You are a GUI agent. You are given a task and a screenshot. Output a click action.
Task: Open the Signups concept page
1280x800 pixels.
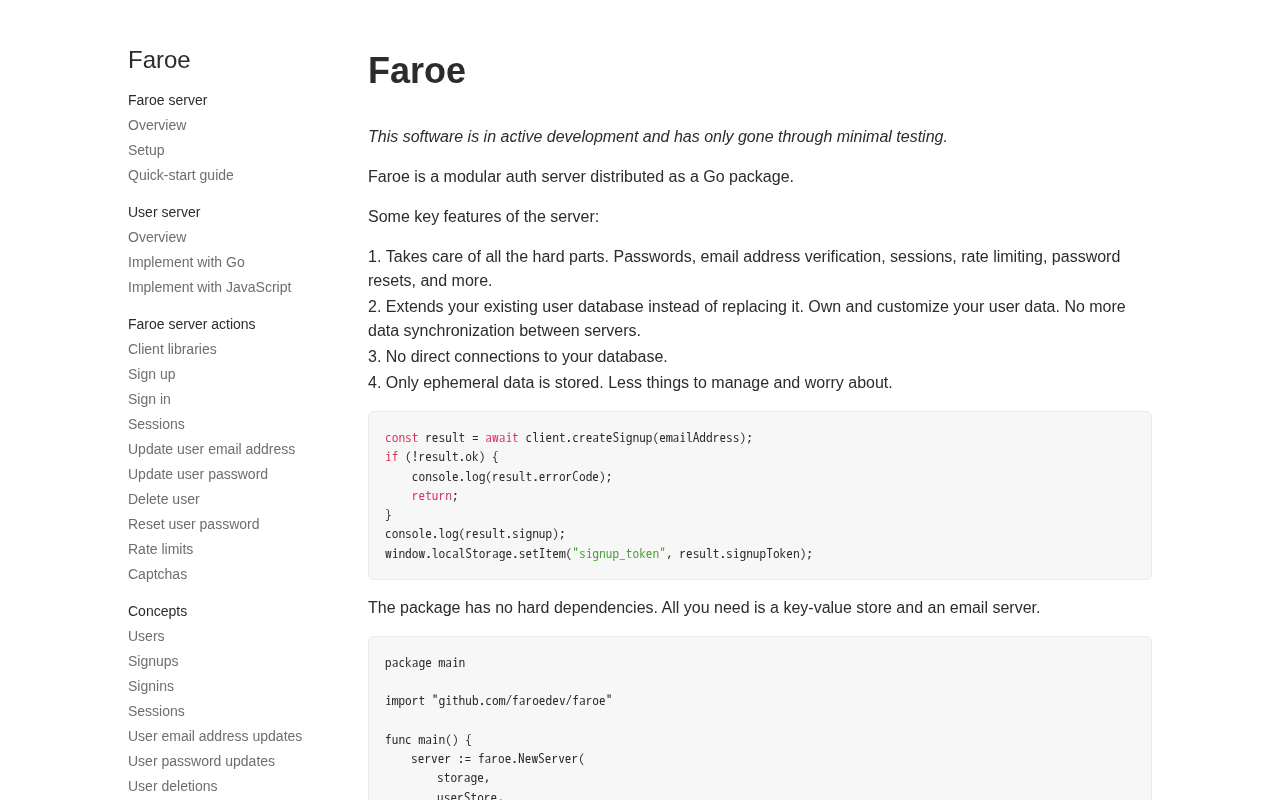[x=153, y=661]
